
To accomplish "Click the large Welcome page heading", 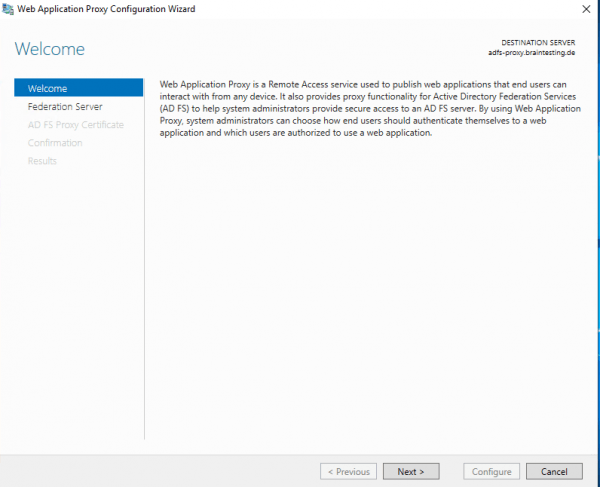I will pyautogui.click(x=50, y=49).
